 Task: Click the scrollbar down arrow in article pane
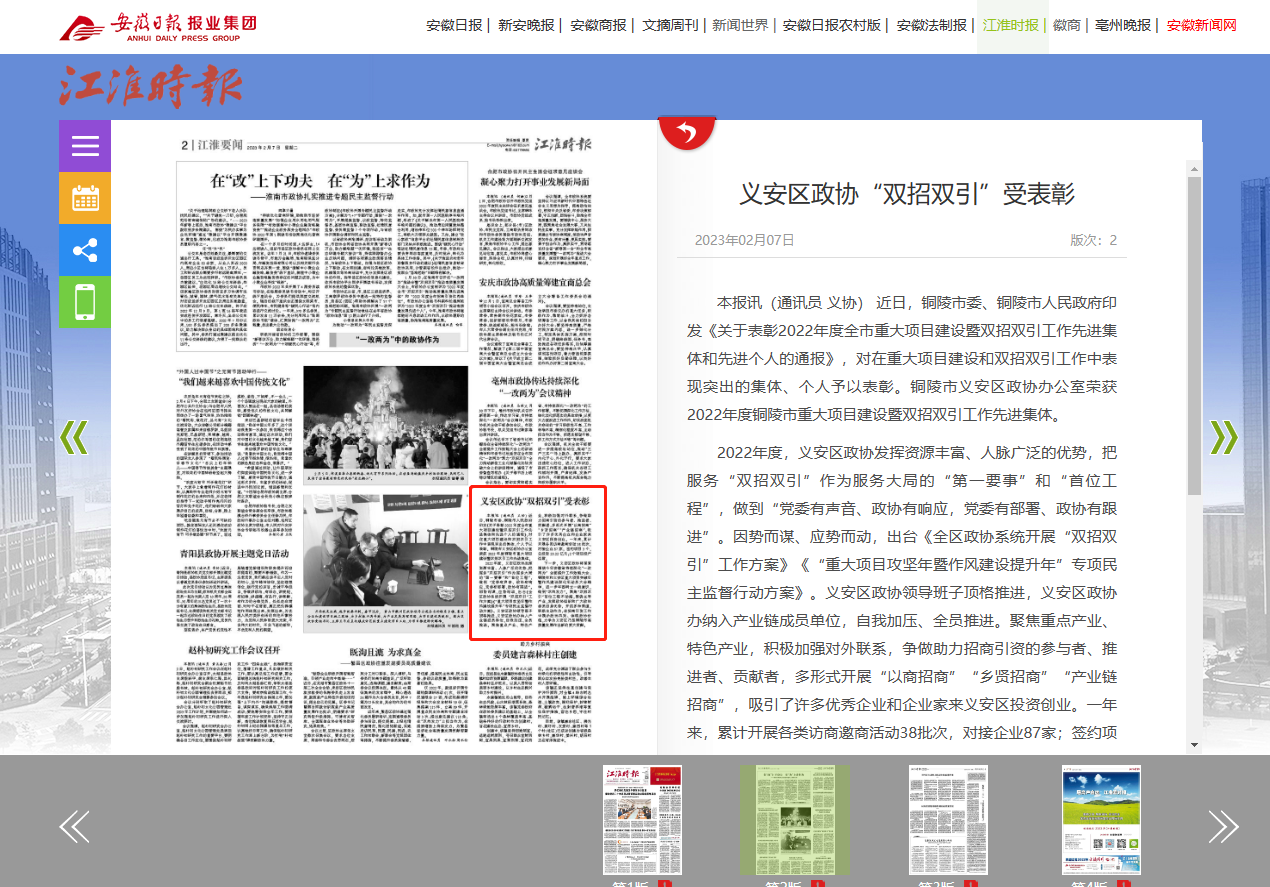[1194, 744]
